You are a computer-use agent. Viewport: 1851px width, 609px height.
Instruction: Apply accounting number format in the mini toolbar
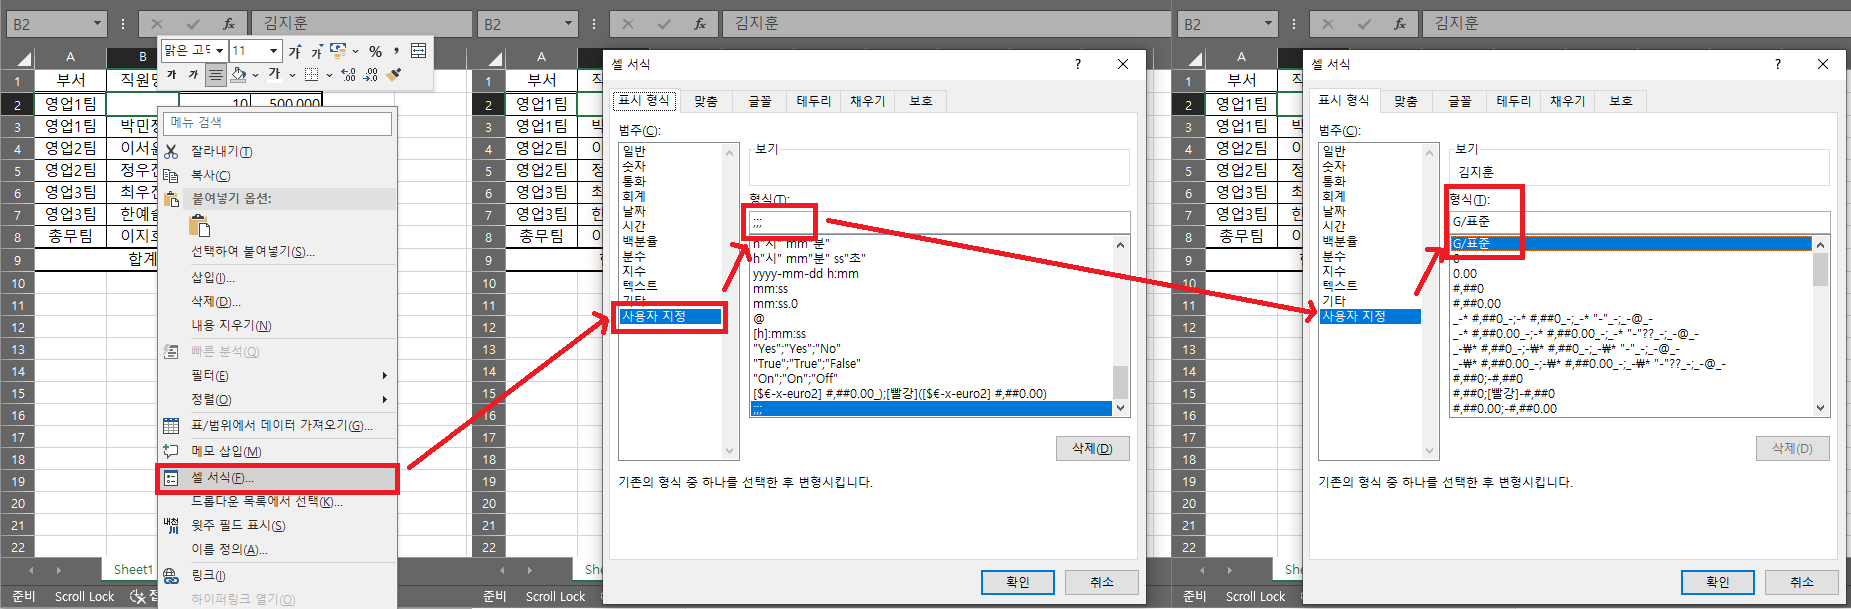coord(338,50)
